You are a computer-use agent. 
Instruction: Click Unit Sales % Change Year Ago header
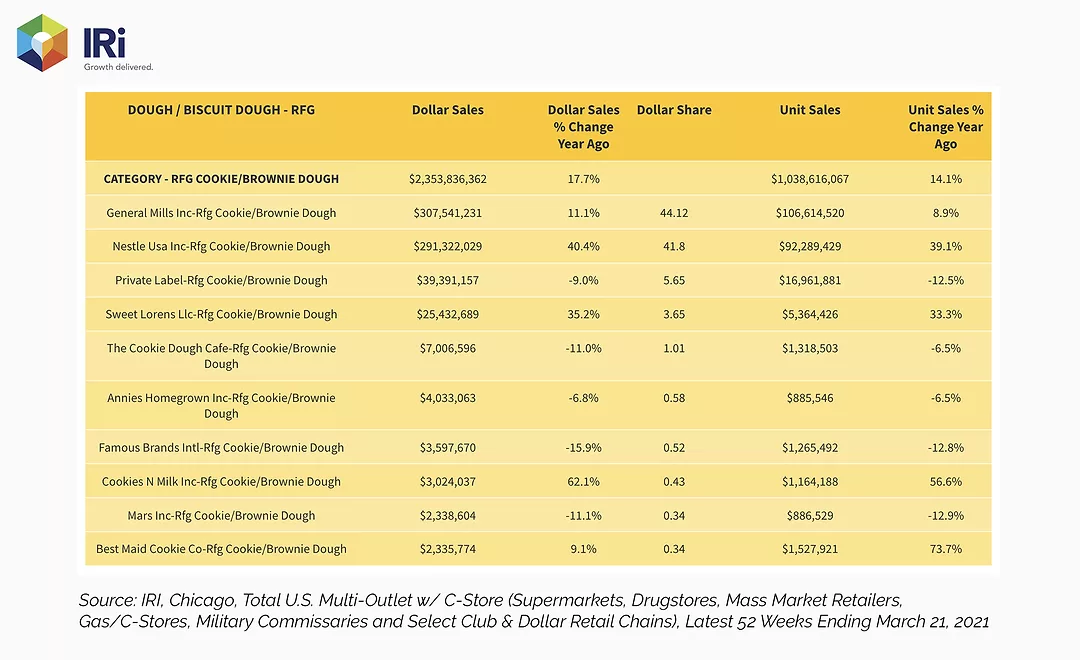pyautogui.click(x=946, y=127)
